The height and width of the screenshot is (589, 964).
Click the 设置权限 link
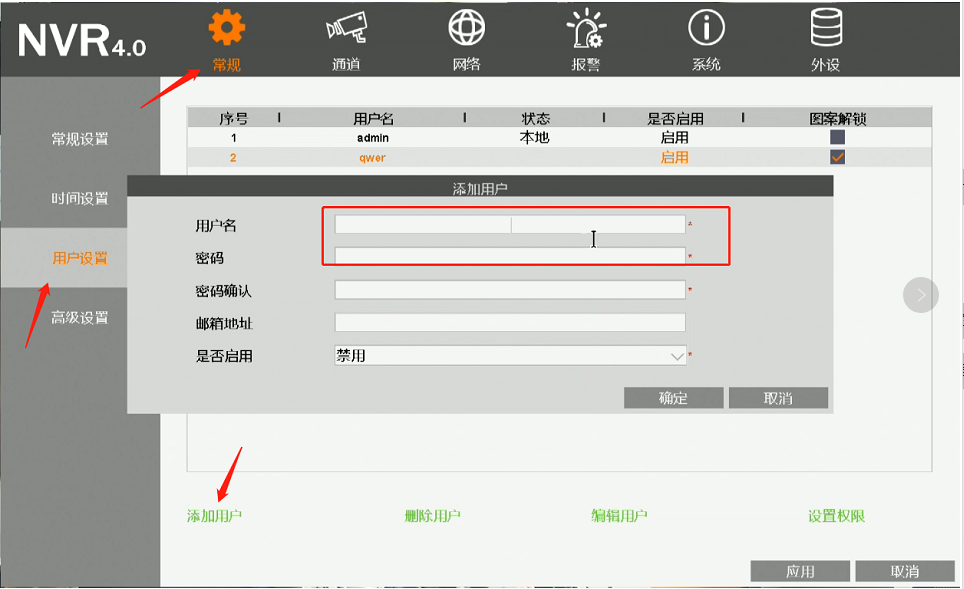click(836, 516)
